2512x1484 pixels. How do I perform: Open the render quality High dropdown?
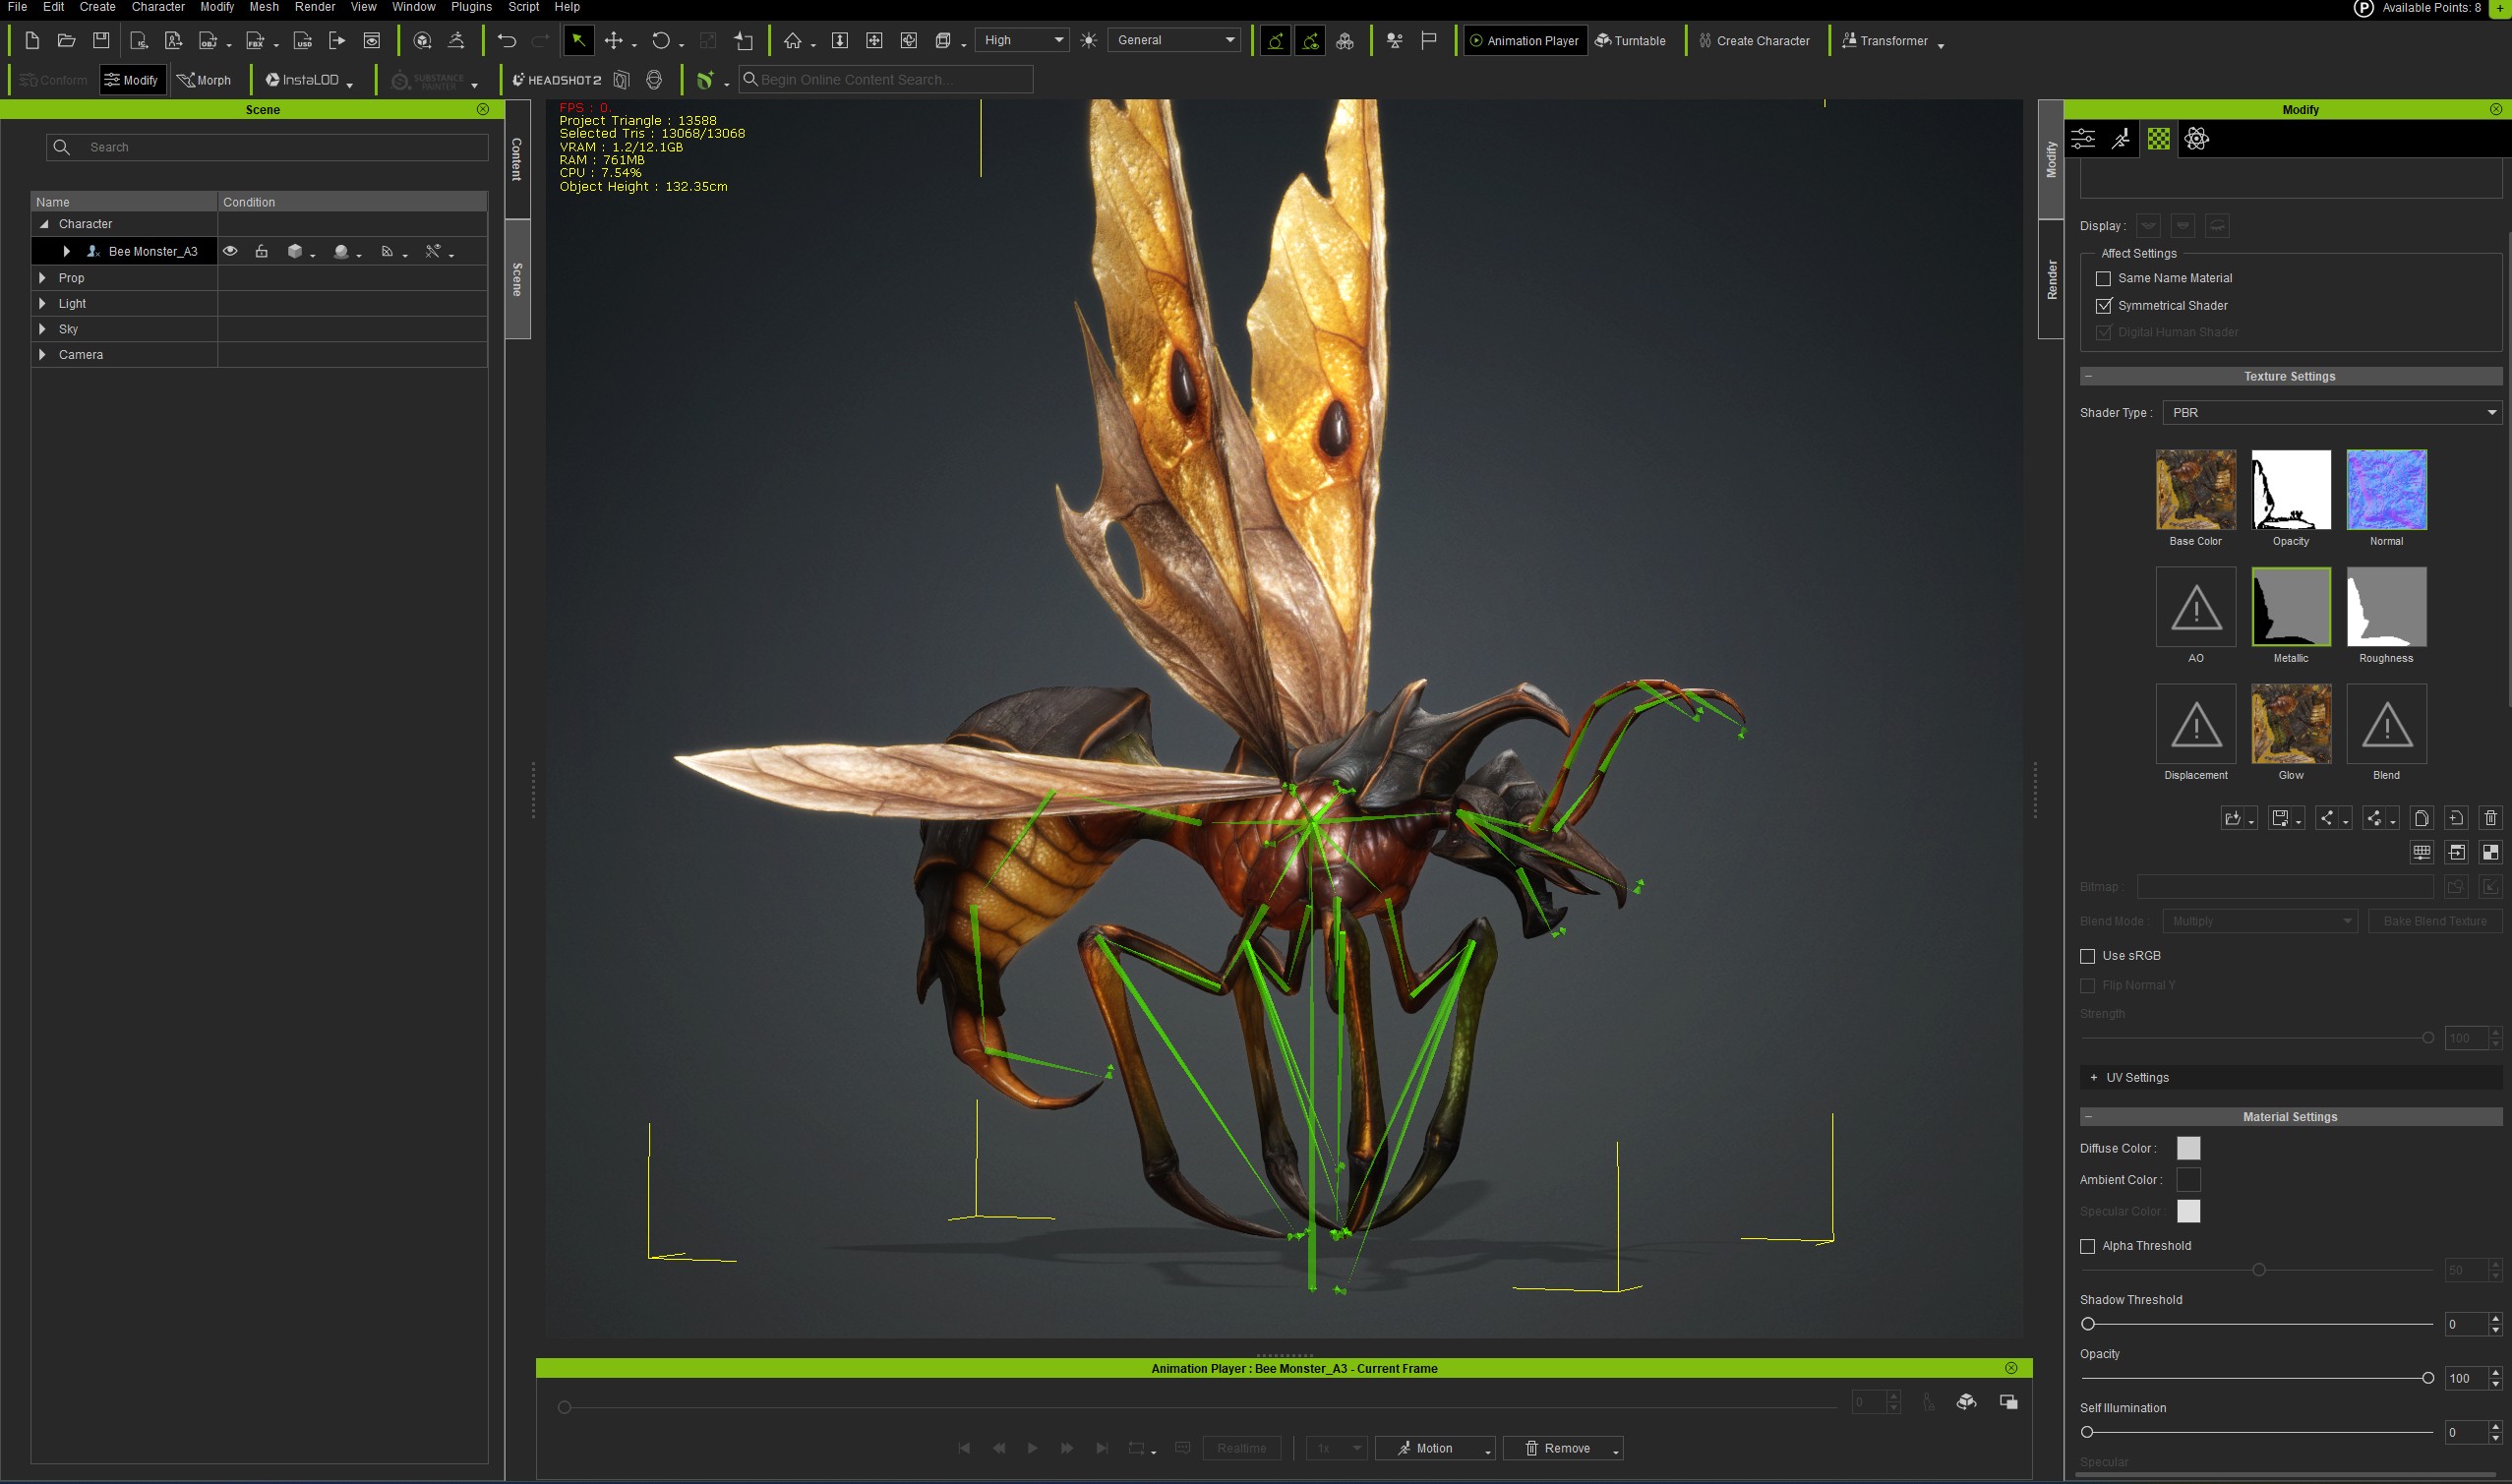pyautogui.click(x=1021, y=40)
